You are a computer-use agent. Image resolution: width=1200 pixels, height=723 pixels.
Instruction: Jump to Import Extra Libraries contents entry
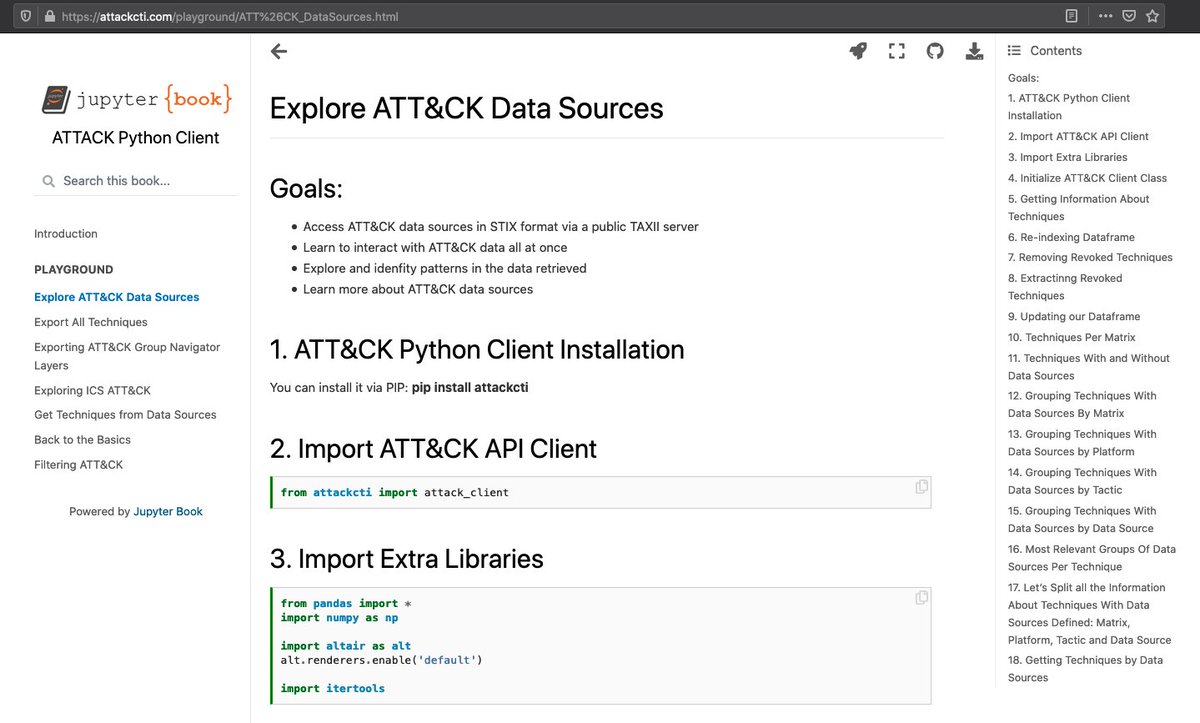point(1067,157)
